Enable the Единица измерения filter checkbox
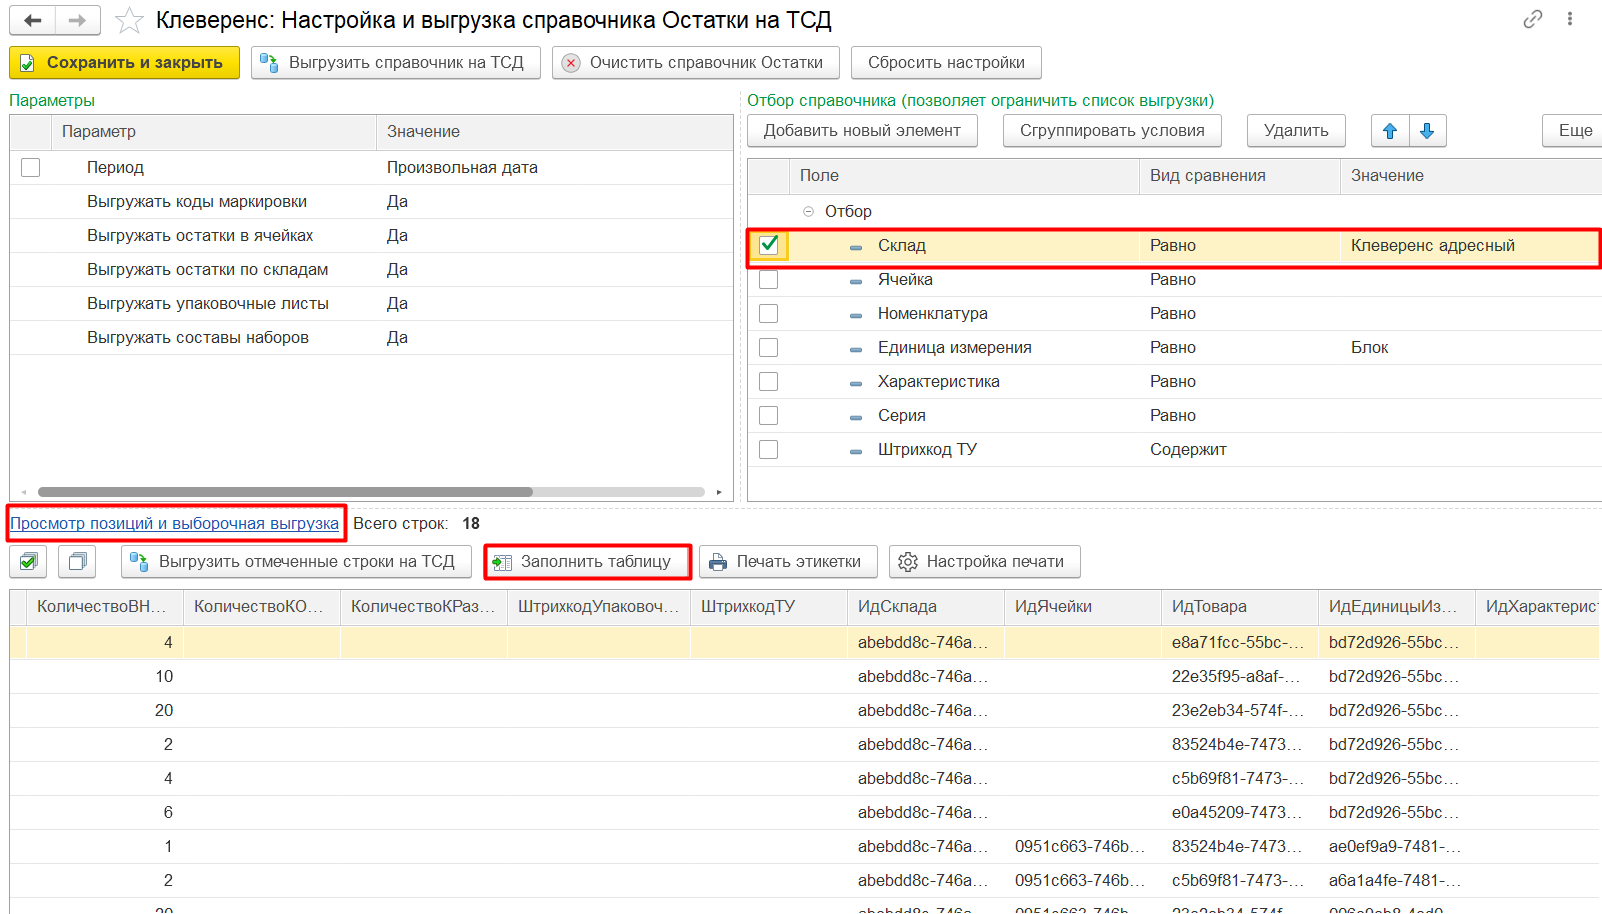 769,347
